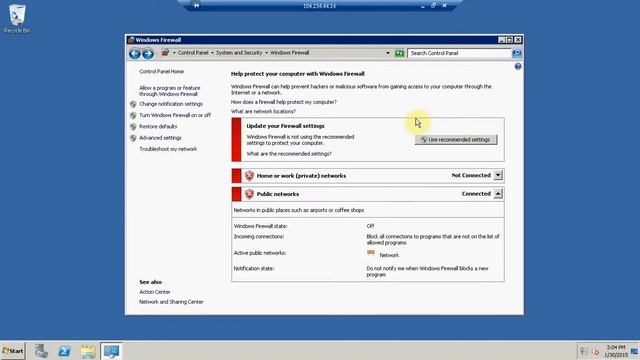Open Change notification settings link

pyautogui.click(x=171, y=104)
